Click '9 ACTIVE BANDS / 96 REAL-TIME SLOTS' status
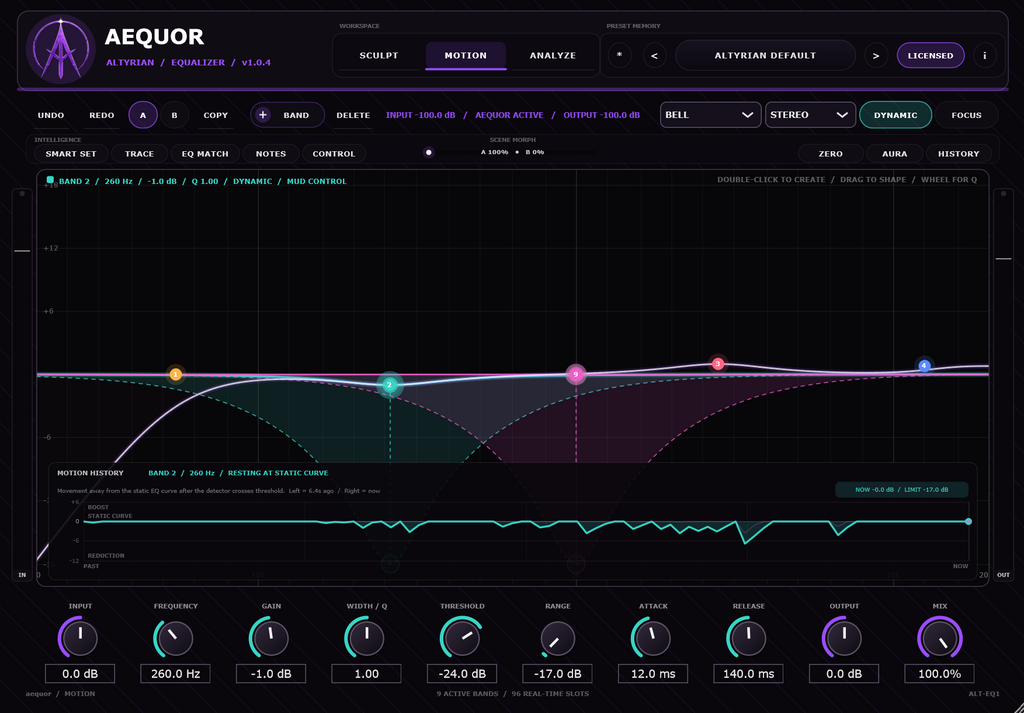 point(513,693)
